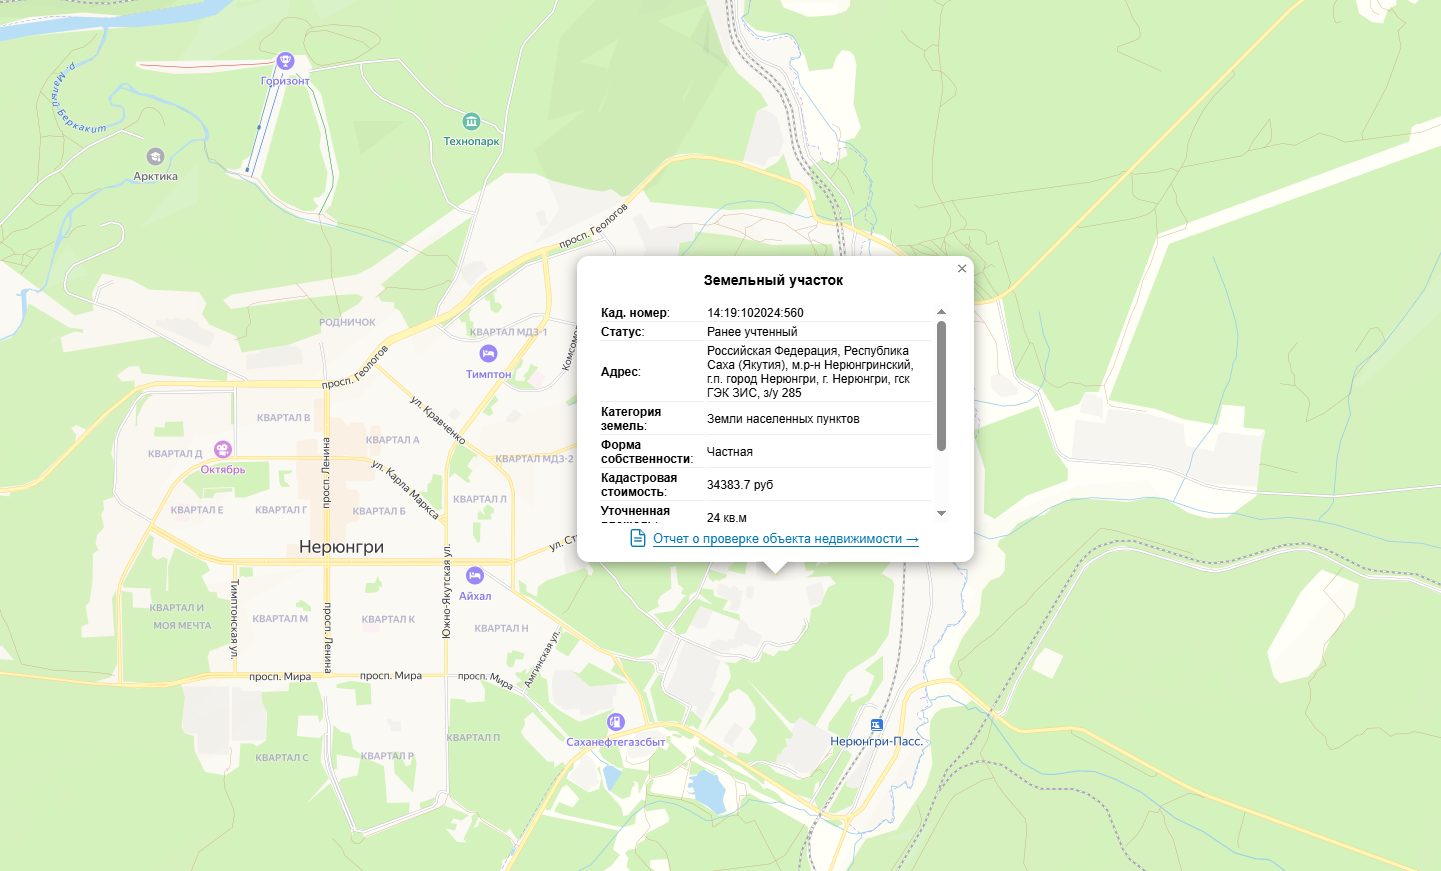1441x871 pixels.
Task: Click the КВАРТАЛ МДЗ-2 district label
Action: tap(534, 459)
